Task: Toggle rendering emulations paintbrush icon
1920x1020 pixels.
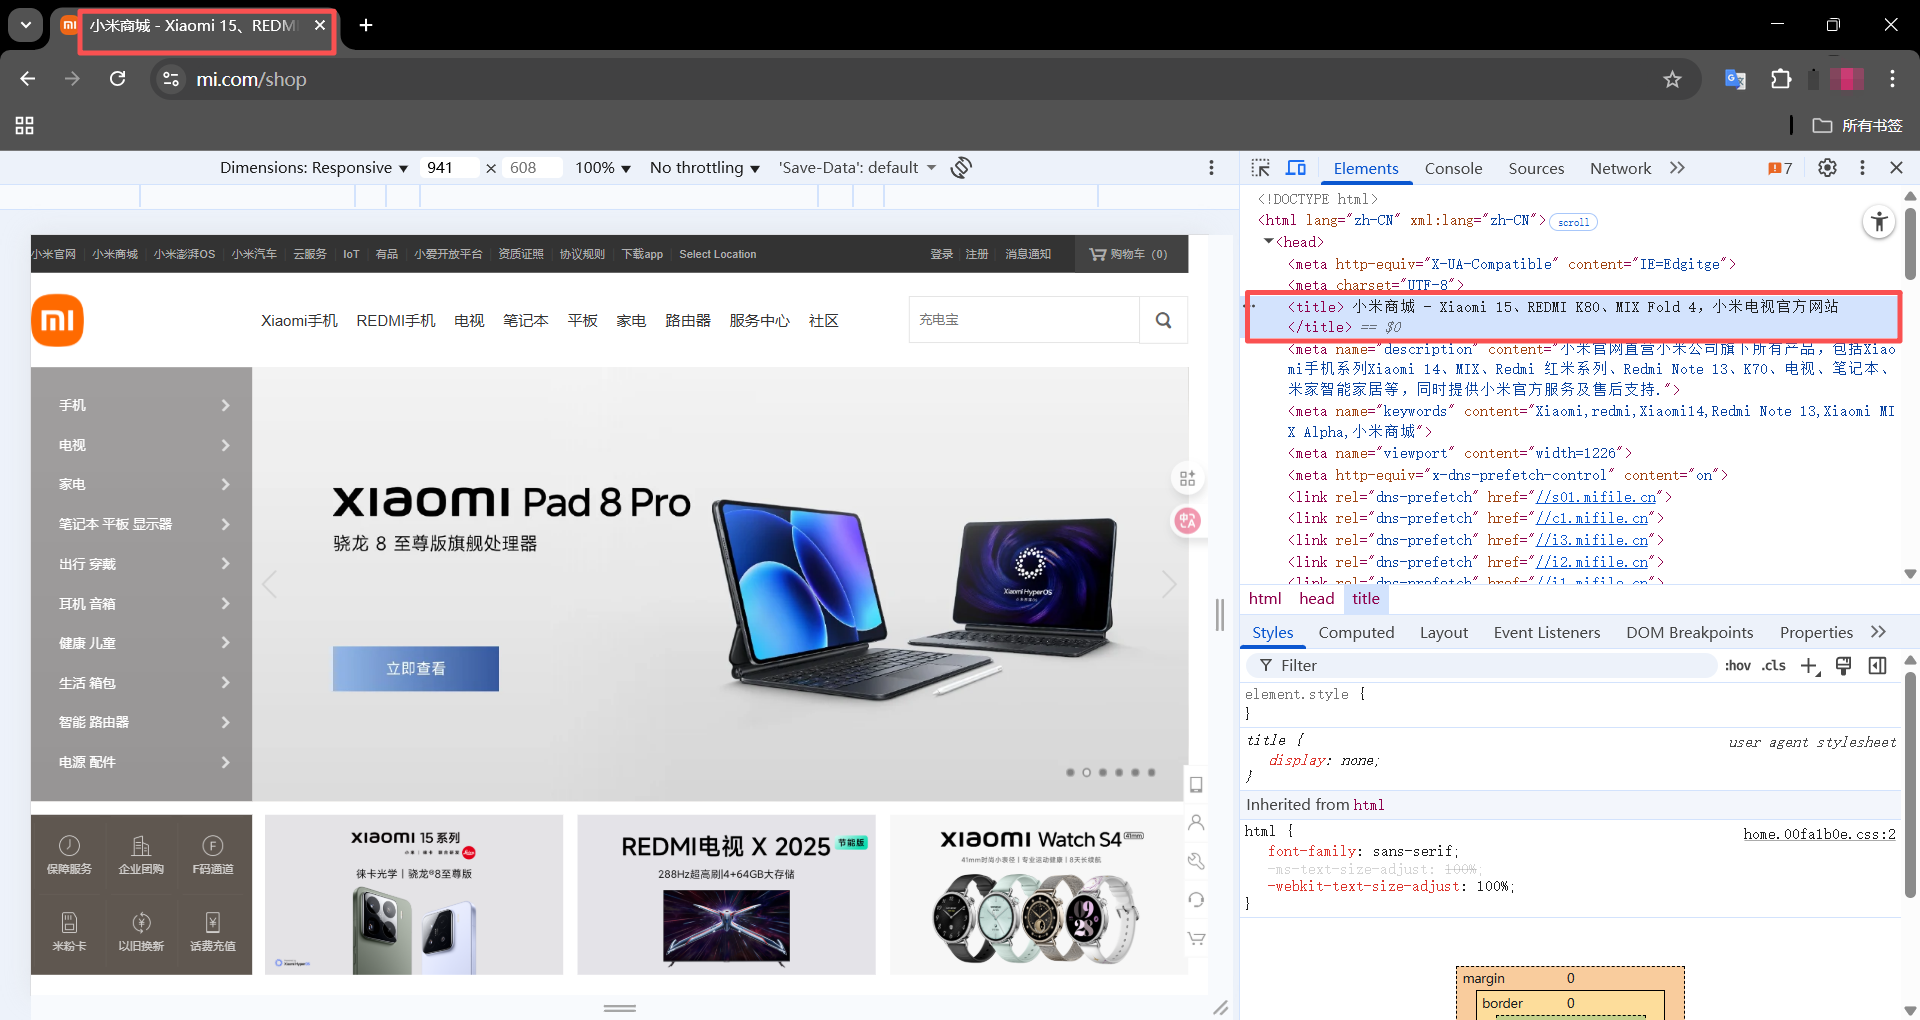Action: (1844, 666)
